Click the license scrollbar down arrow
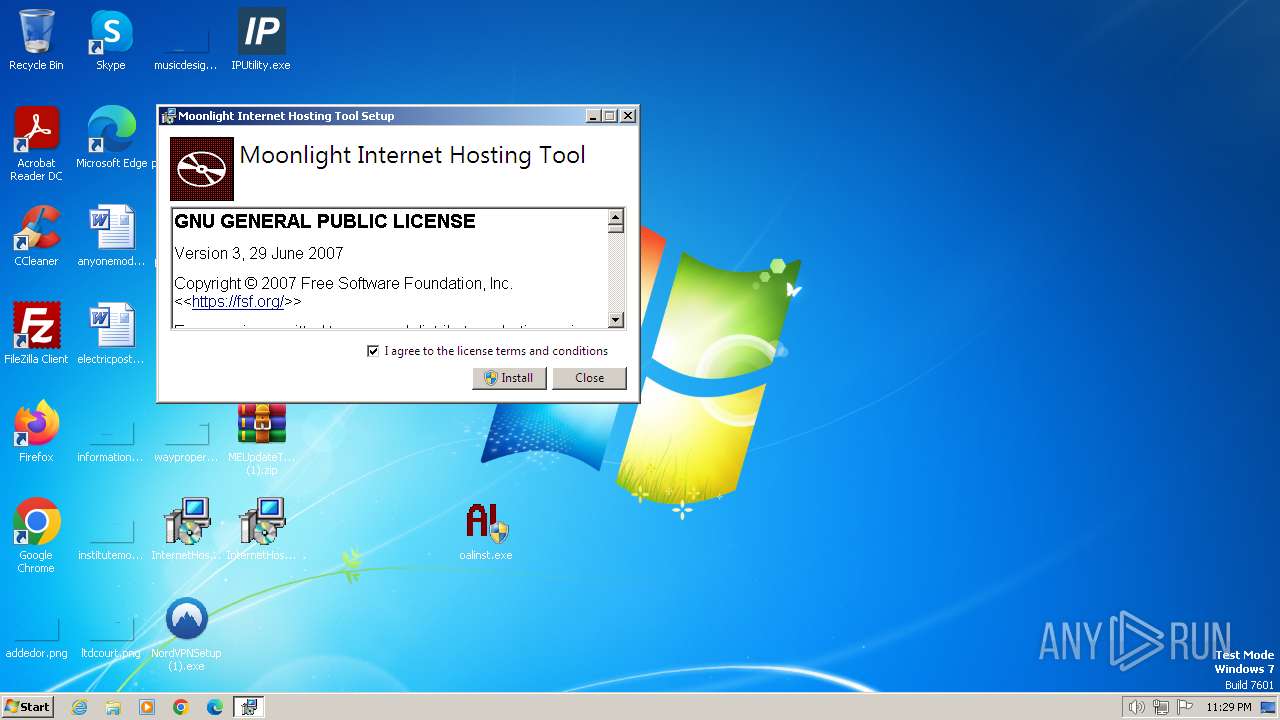Screen dimensions: 1280x720 pyautogui.click(x=616, y=320)
